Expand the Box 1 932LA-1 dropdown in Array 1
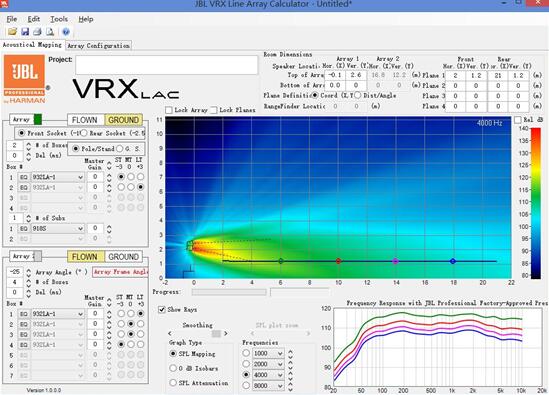This screenshot has width=549, height=395. pos(58,177)
